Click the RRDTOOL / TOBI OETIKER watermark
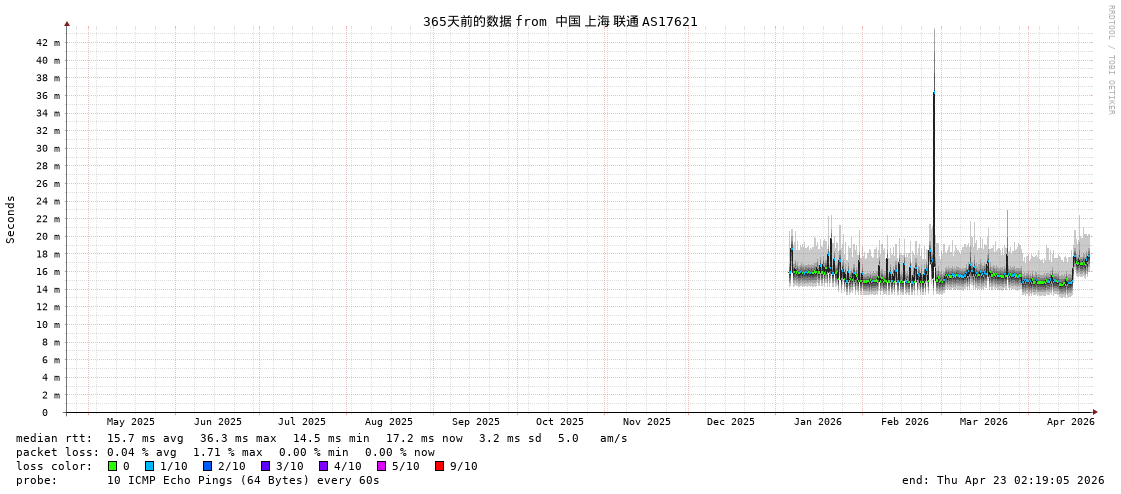1121x494 pixels. pos(1110,60)
